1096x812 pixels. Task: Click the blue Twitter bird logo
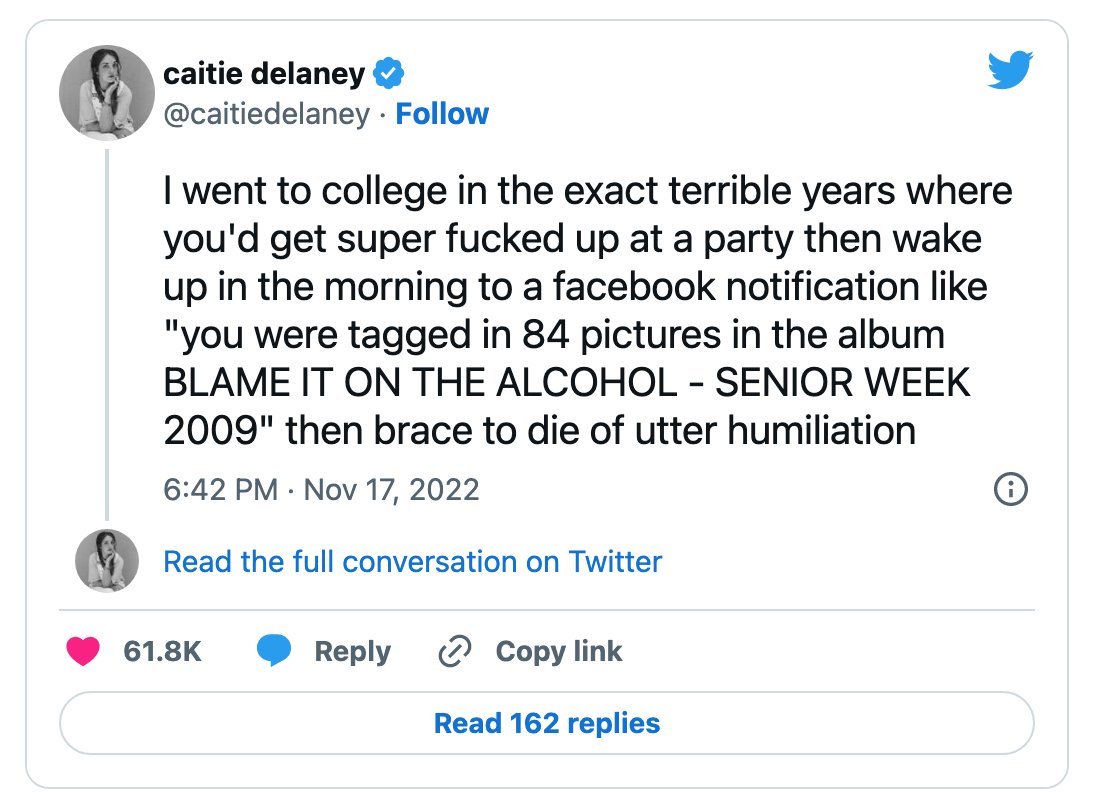pyautogui.click(x=1010, y=69)
